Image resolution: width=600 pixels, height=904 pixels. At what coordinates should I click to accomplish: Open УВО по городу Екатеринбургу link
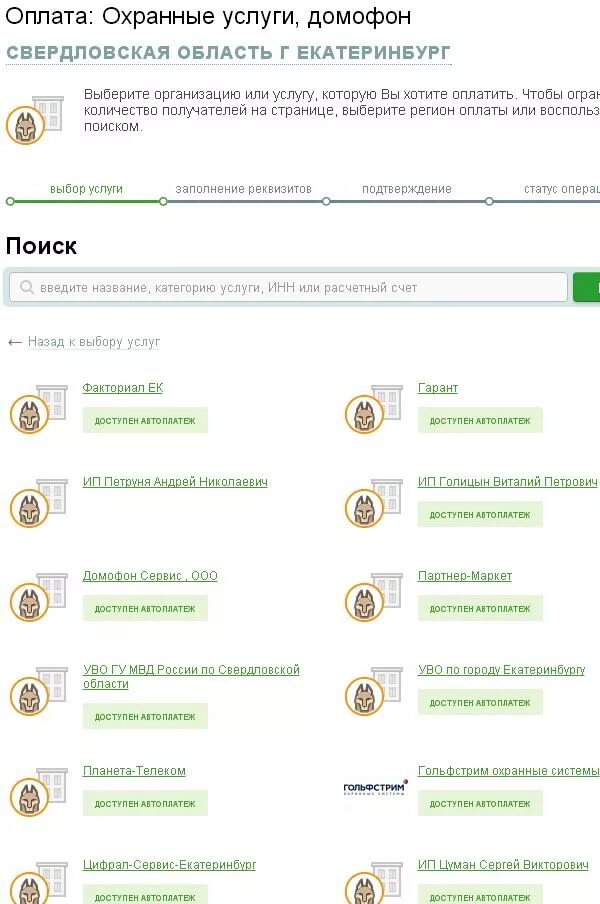(501, 669)
